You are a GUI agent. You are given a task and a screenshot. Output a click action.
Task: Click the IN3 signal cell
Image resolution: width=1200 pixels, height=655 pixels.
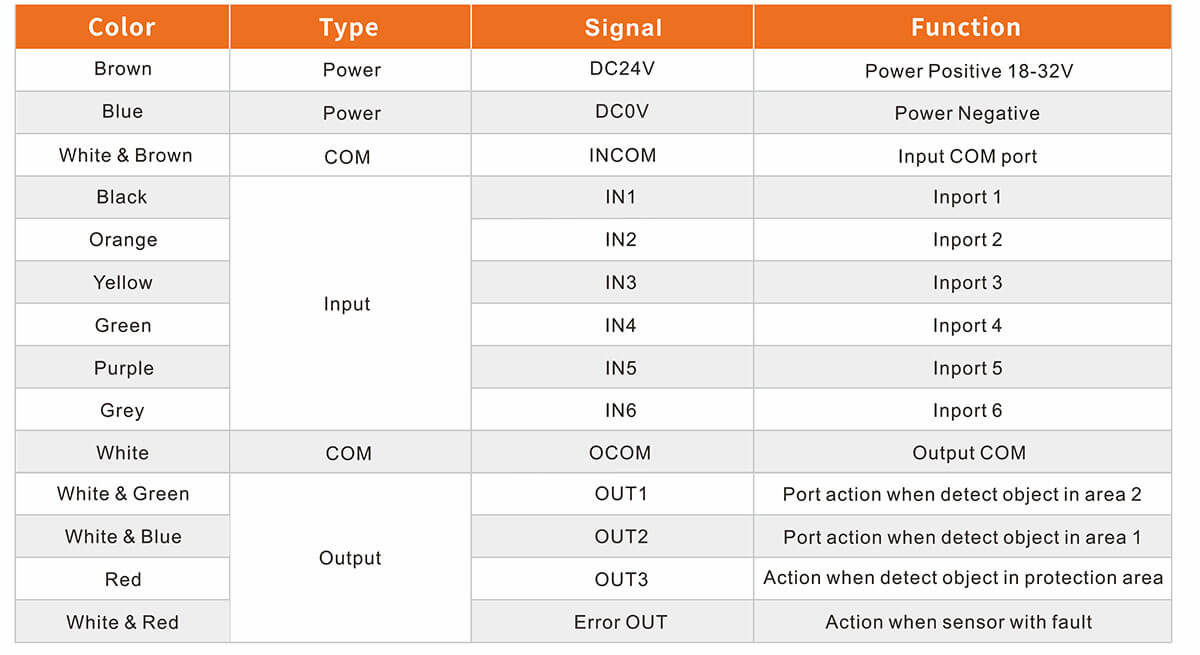(x=621, y=283)
